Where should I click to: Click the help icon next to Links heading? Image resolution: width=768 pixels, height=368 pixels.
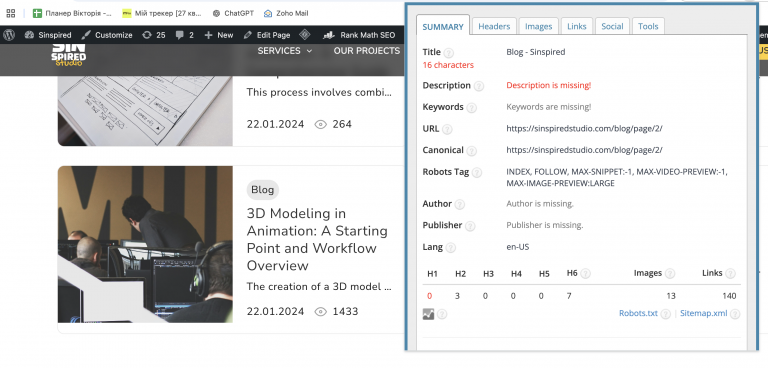click(730, 274)
